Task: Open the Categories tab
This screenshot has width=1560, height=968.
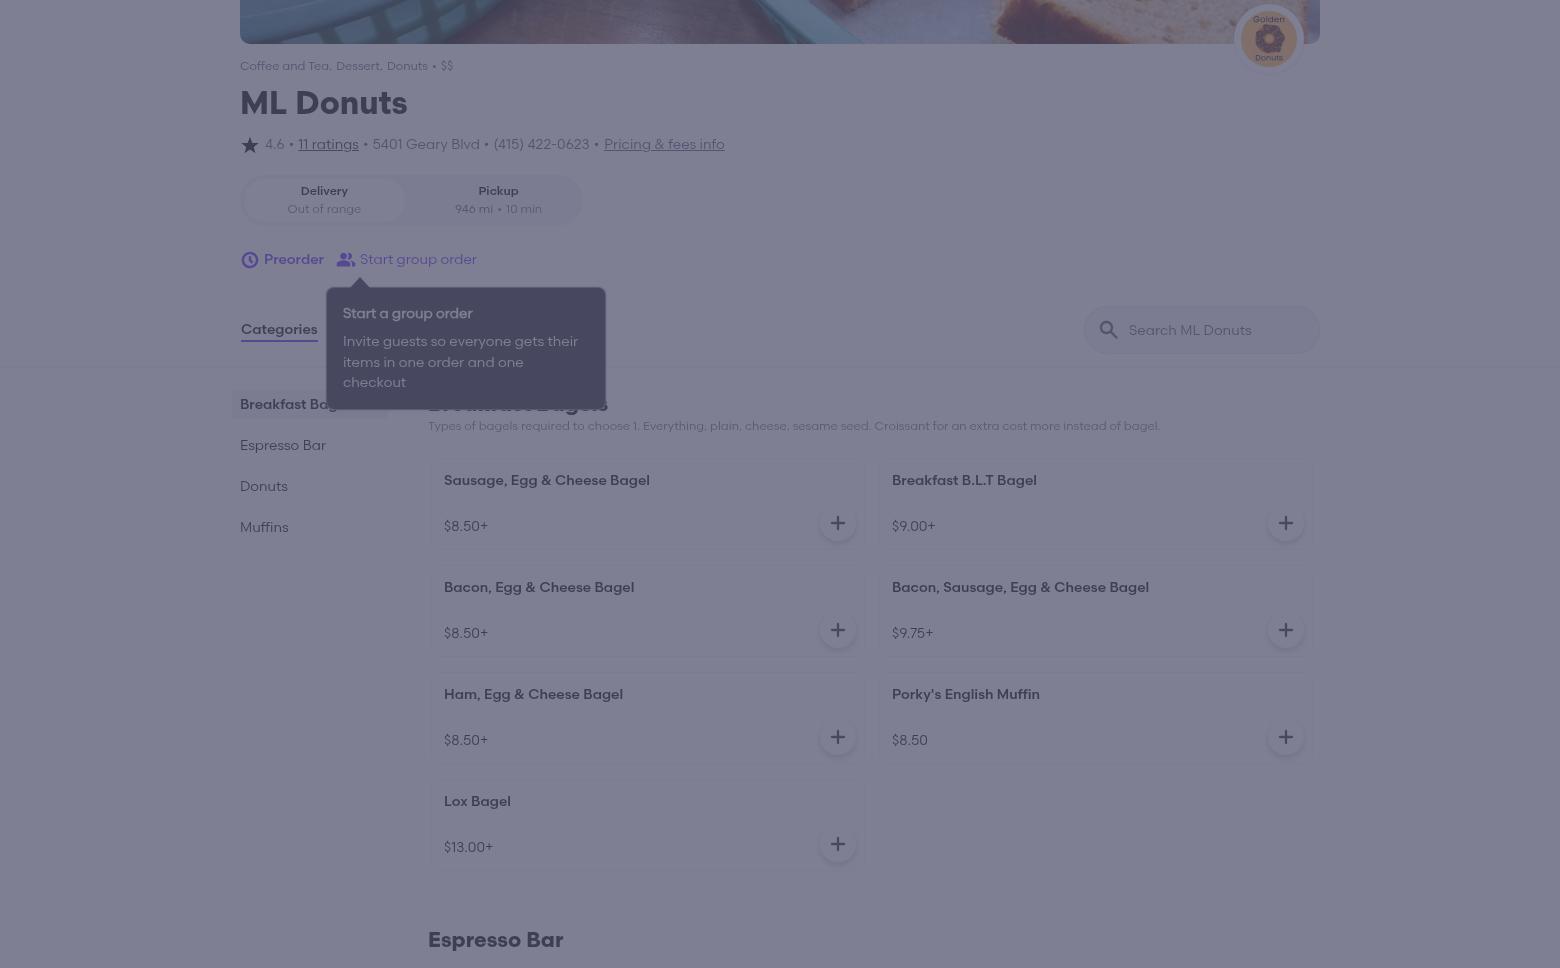Action: [279, 330]
